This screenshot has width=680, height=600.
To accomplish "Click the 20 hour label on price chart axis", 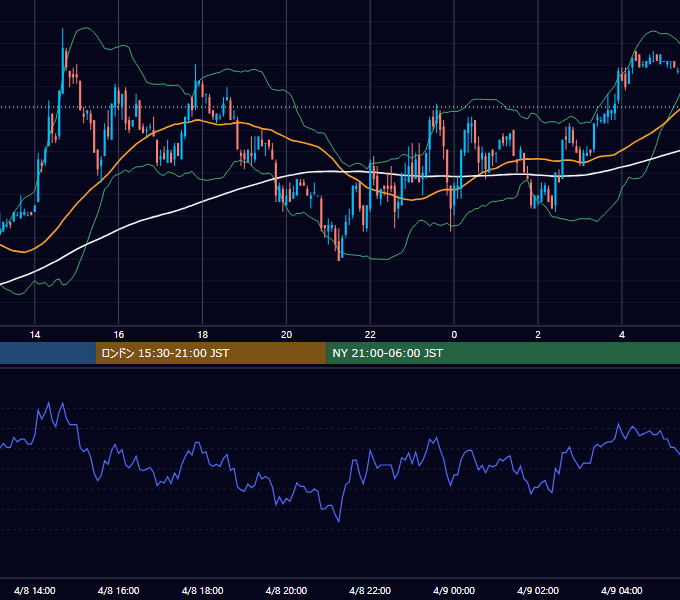I will click(x=286, y=335).
